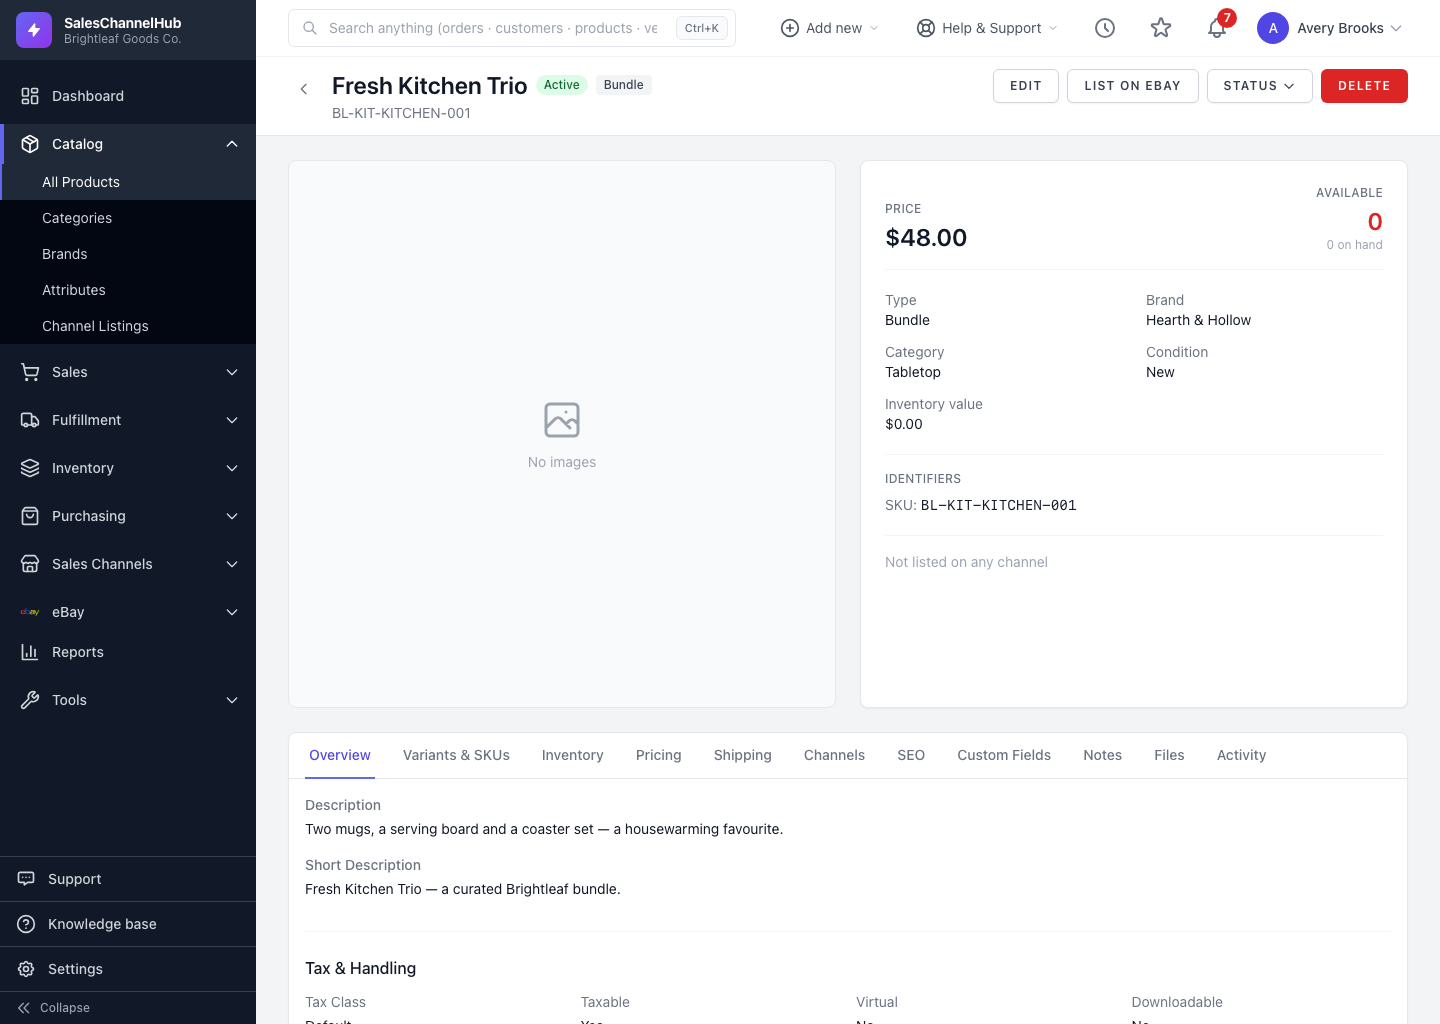This screenshot has height=1024, width=1440.
Task: Click the Help & Support lifebuoy icon
Action: [x=926, y=28]
